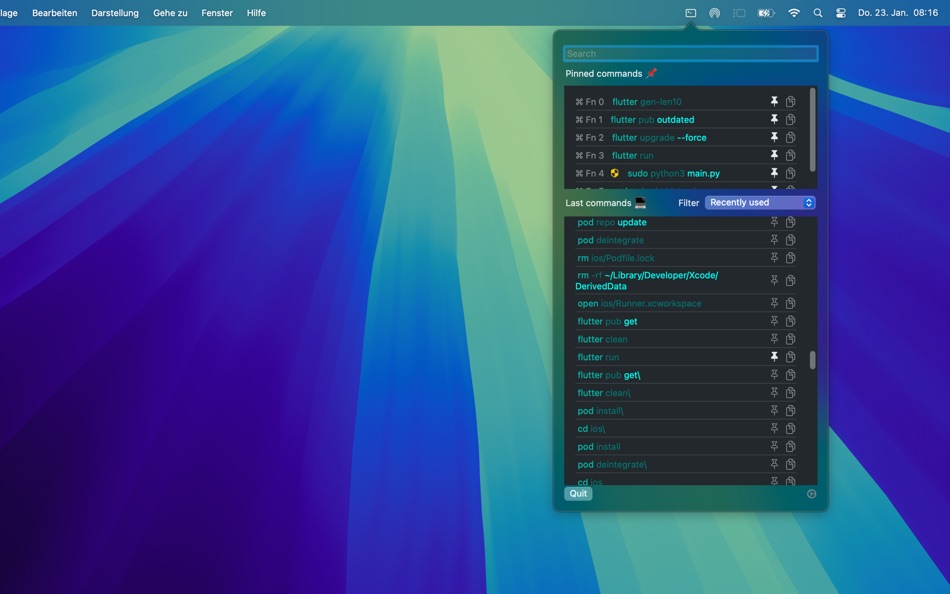Pin the flutter pub get\ command

coord(774,375)
